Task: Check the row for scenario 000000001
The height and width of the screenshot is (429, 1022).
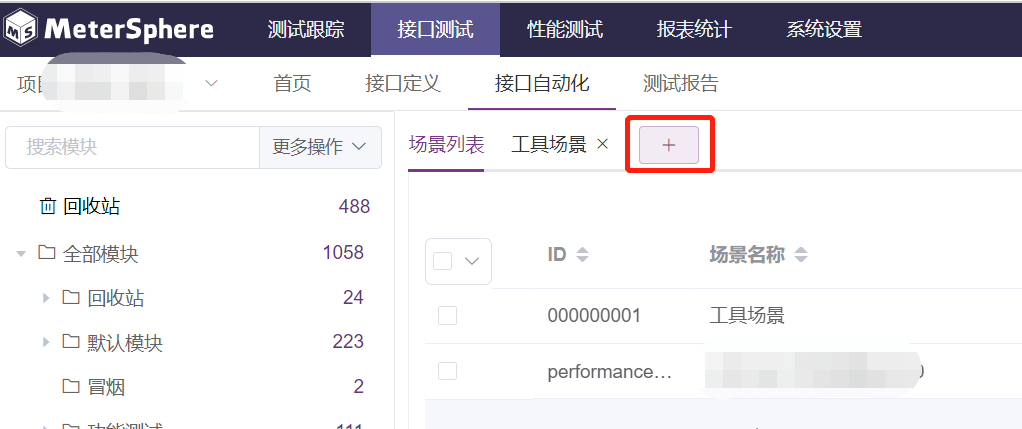Action: (x=447, y=316)
